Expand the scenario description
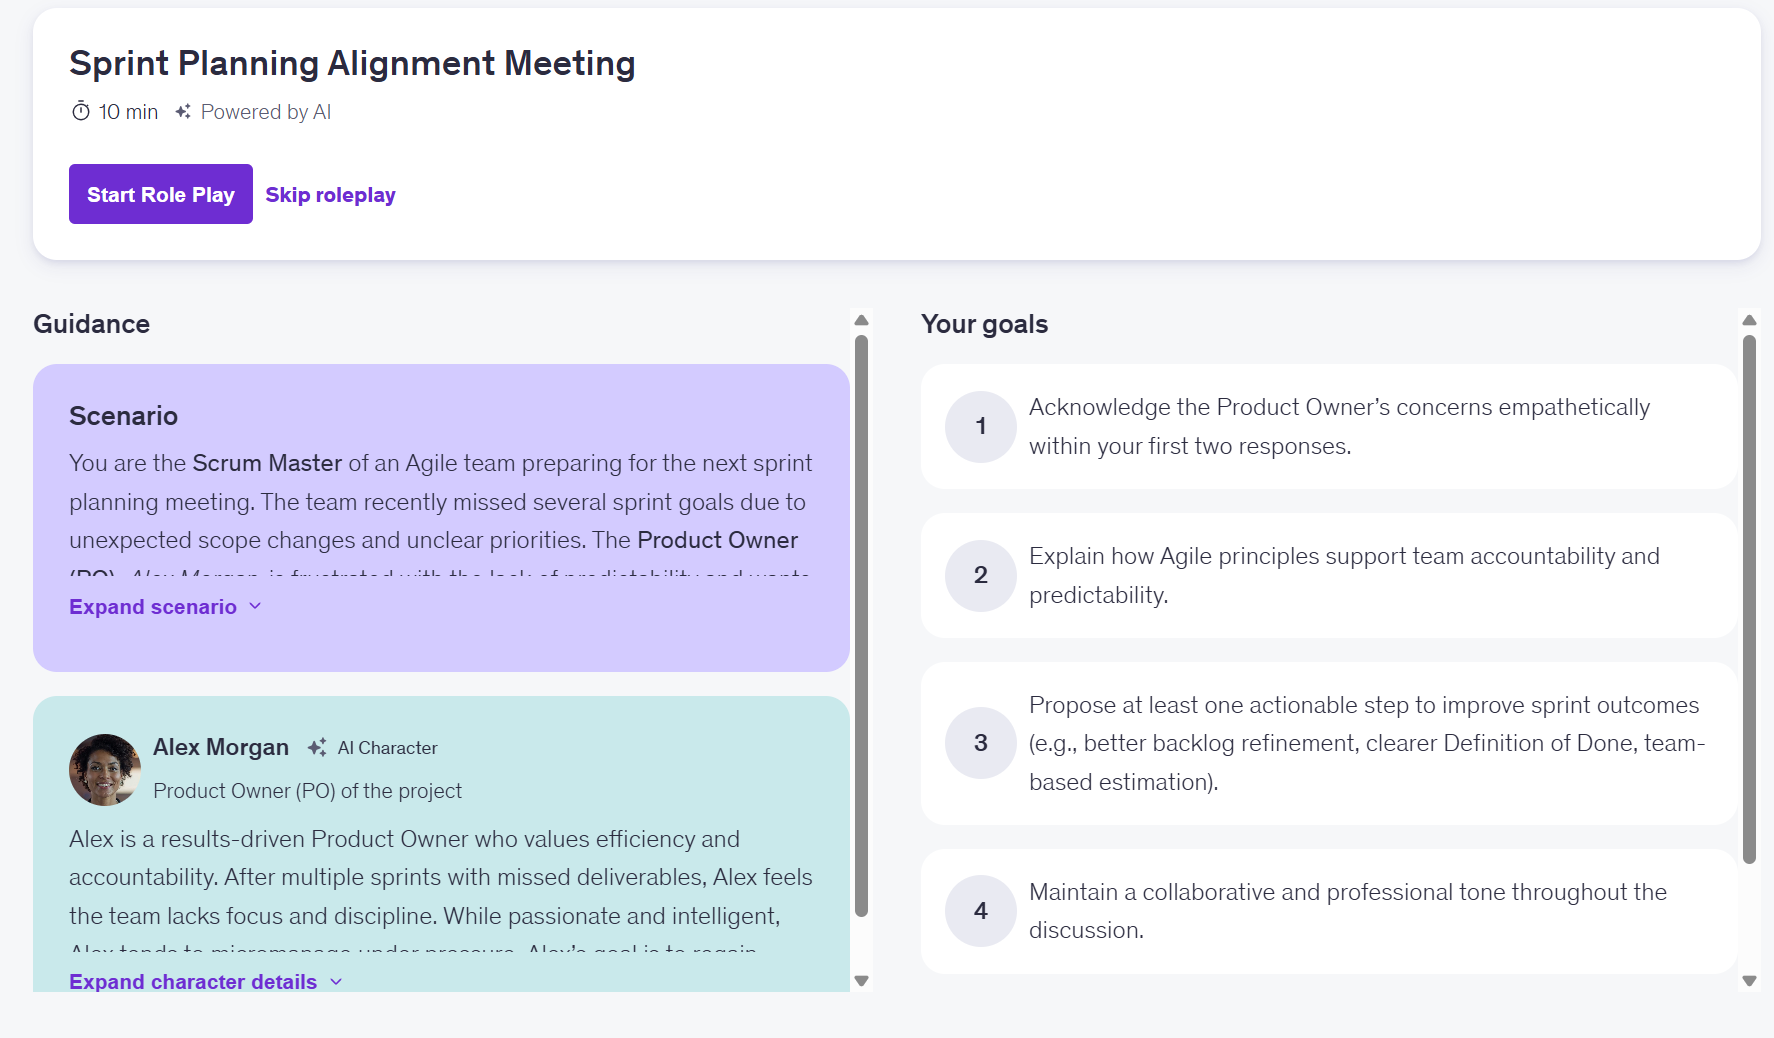The width and height of the screenshot is (1774, 1038). pos(153,607)
